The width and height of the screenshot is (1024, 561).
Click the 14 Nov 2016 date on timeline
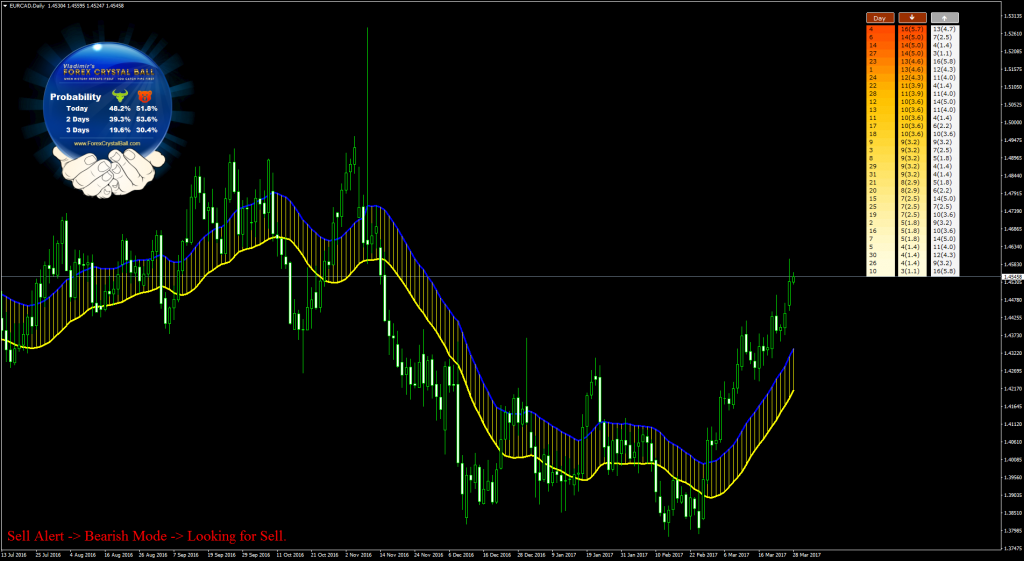point(398,553)
